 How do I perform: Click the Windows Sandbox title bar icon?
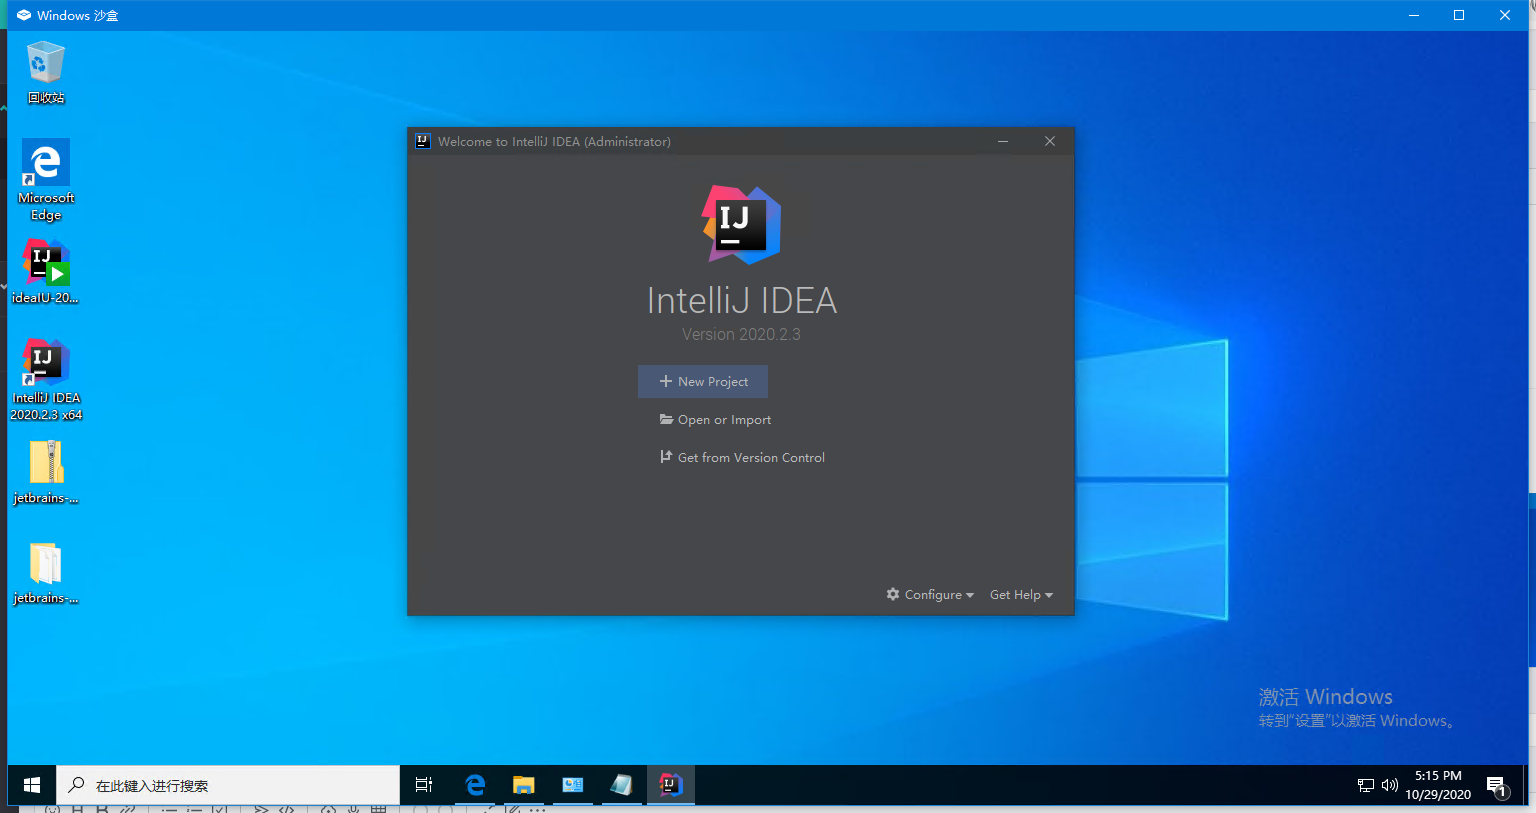tap(24, 15)
